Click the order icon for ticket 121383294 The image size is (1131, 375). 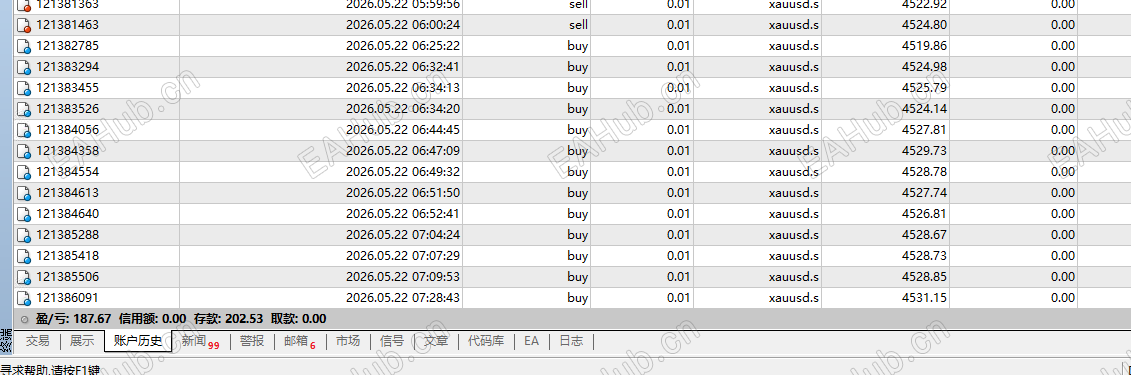24,68
